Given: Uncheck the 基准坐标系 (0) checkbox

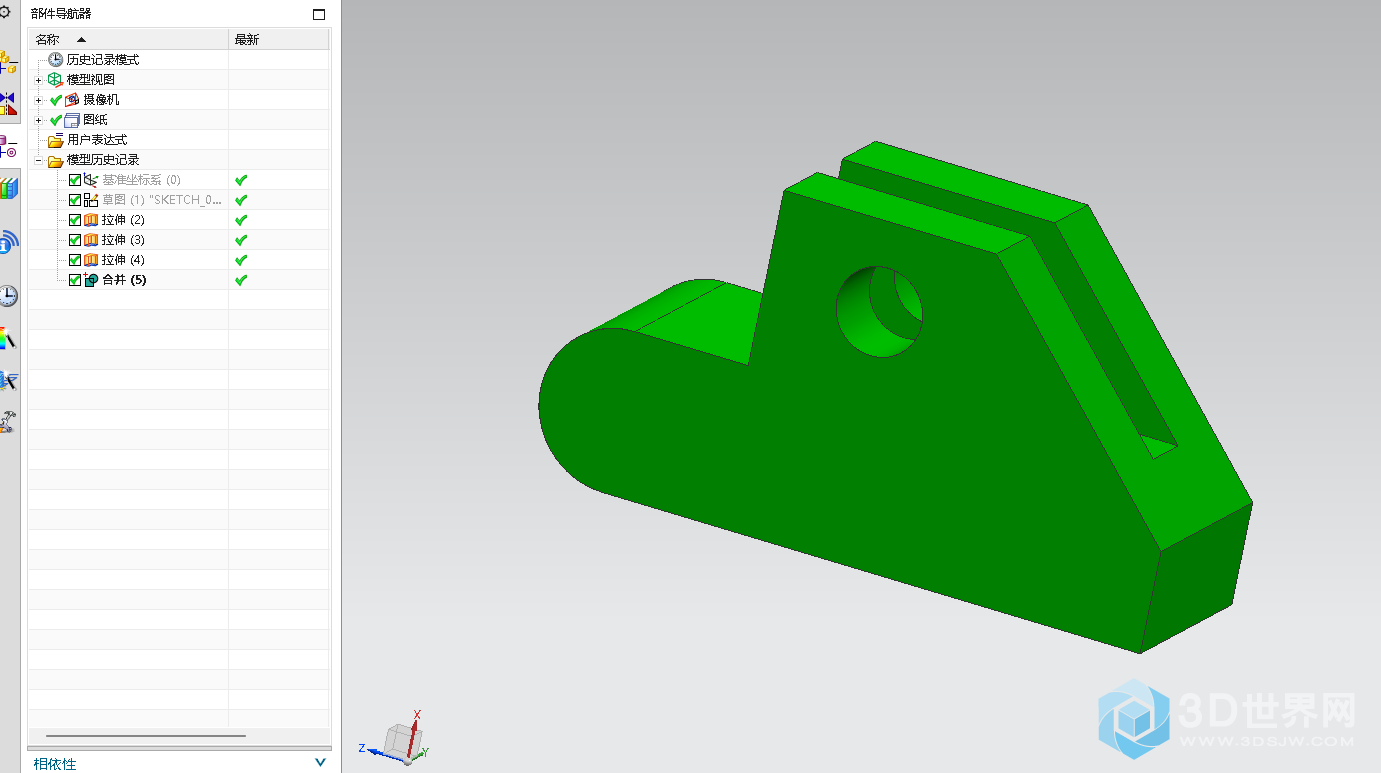Looking at the screenshot, I should (75, 180).
